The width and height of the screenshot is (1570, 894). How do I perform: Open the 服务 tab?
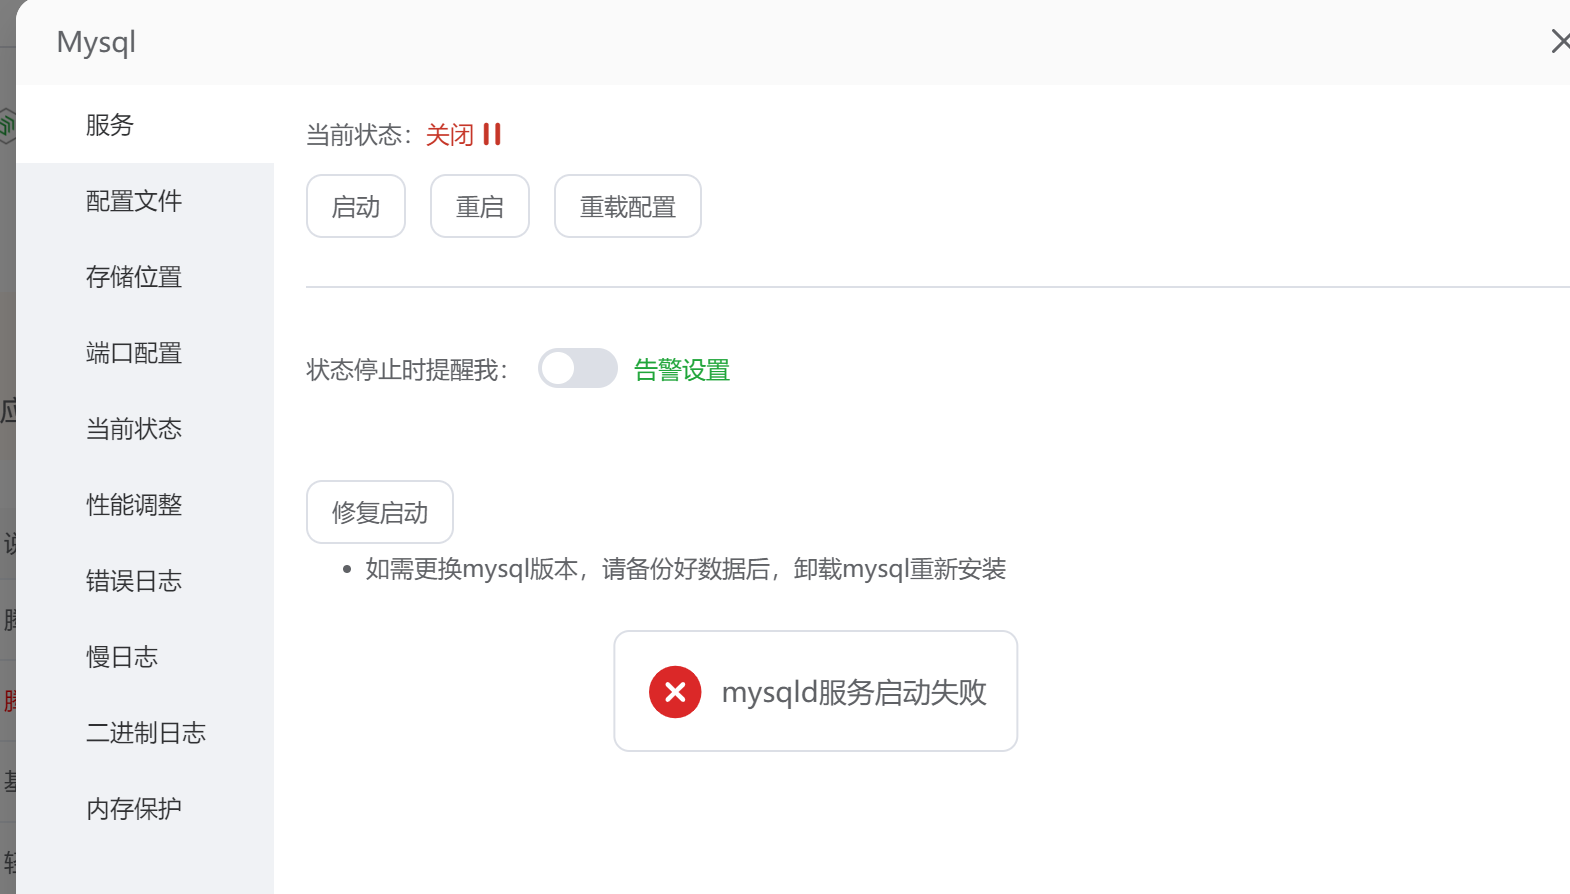point(145,125)
